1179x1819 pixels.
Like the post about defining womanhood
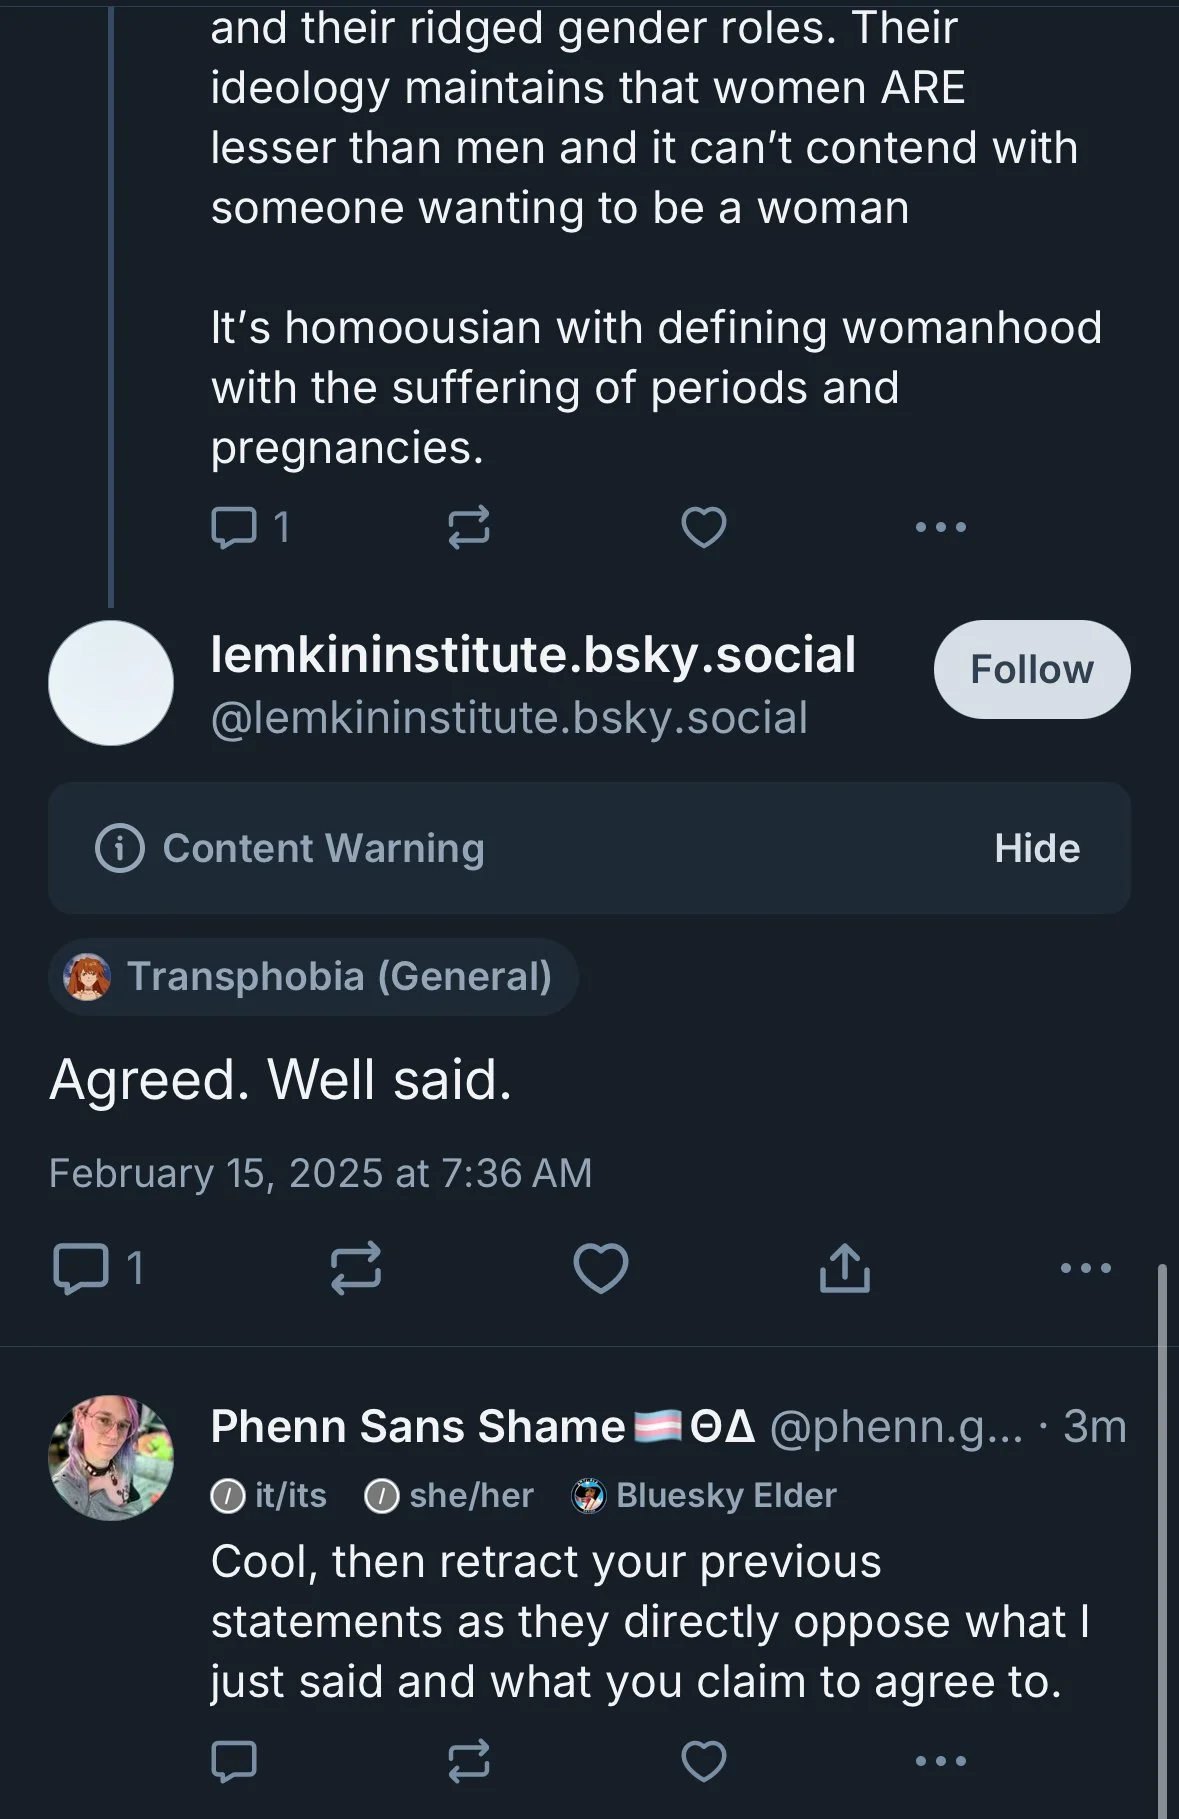pyautogui.click(x=703, y=527)
